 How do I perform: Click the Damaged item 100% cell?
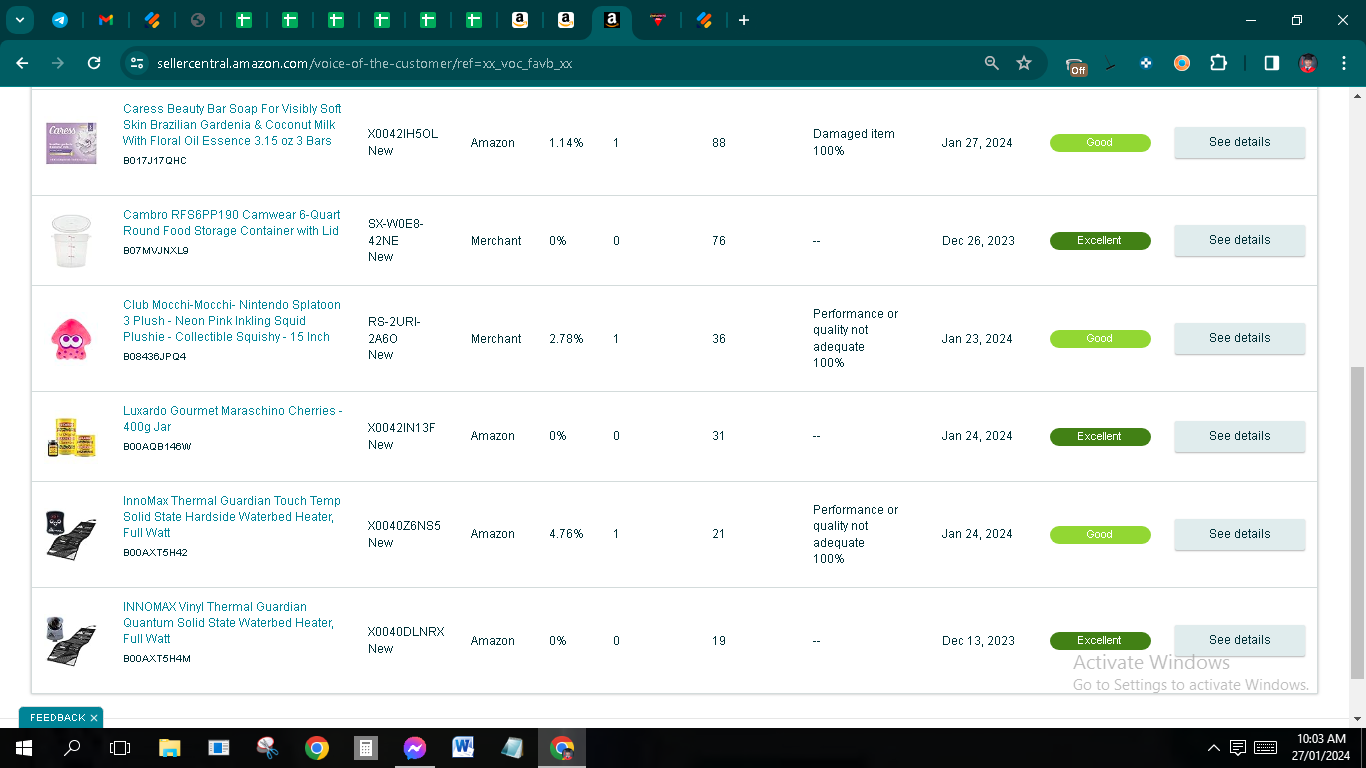(x=854, y=142)
